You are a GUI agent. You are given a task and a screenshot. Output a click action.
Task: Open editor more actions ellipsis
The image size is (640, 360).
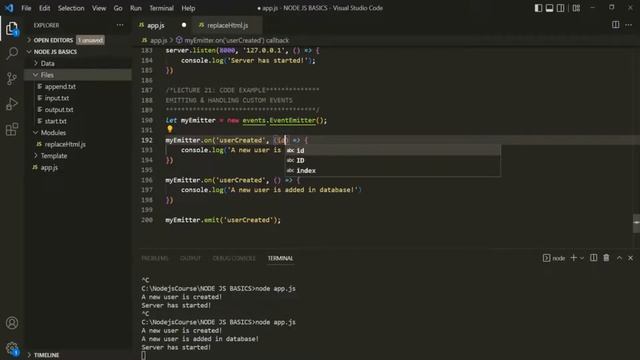click(x=629, y=25)
